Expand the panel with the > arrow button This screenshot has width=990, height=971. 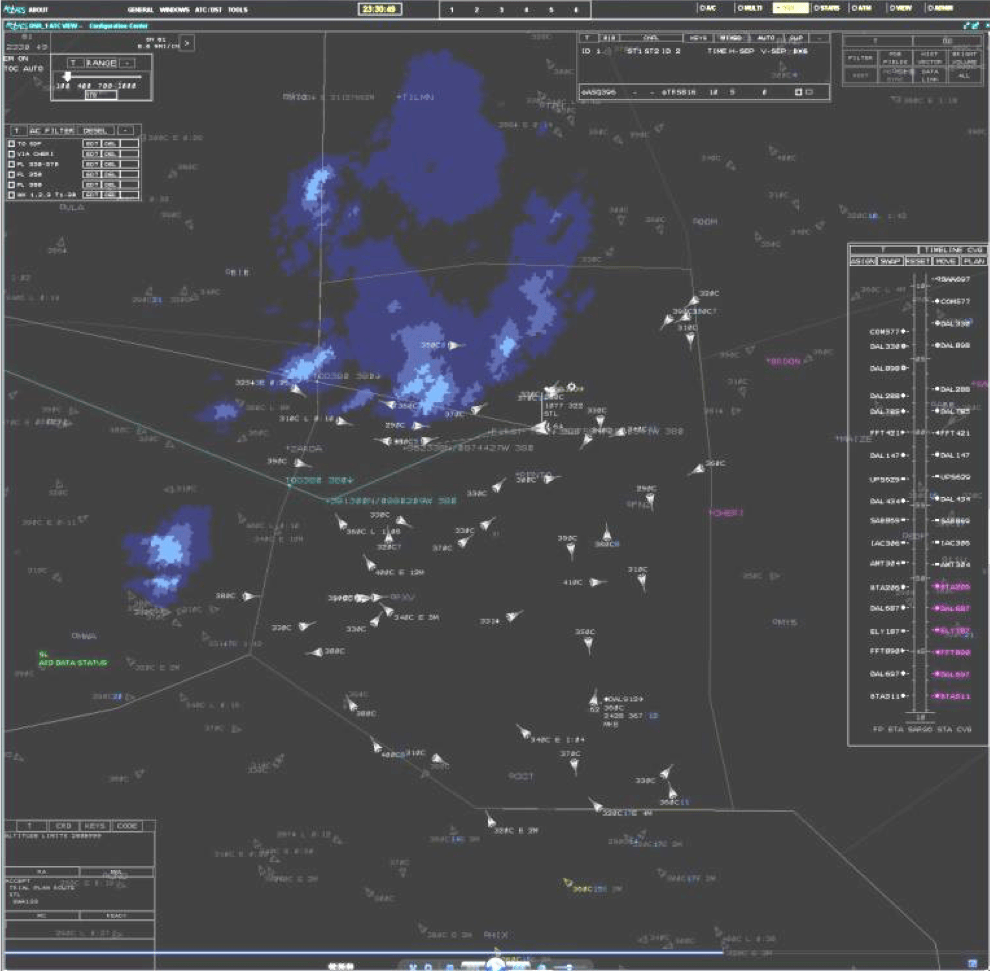pyautogui.click(x=187, y=43)
